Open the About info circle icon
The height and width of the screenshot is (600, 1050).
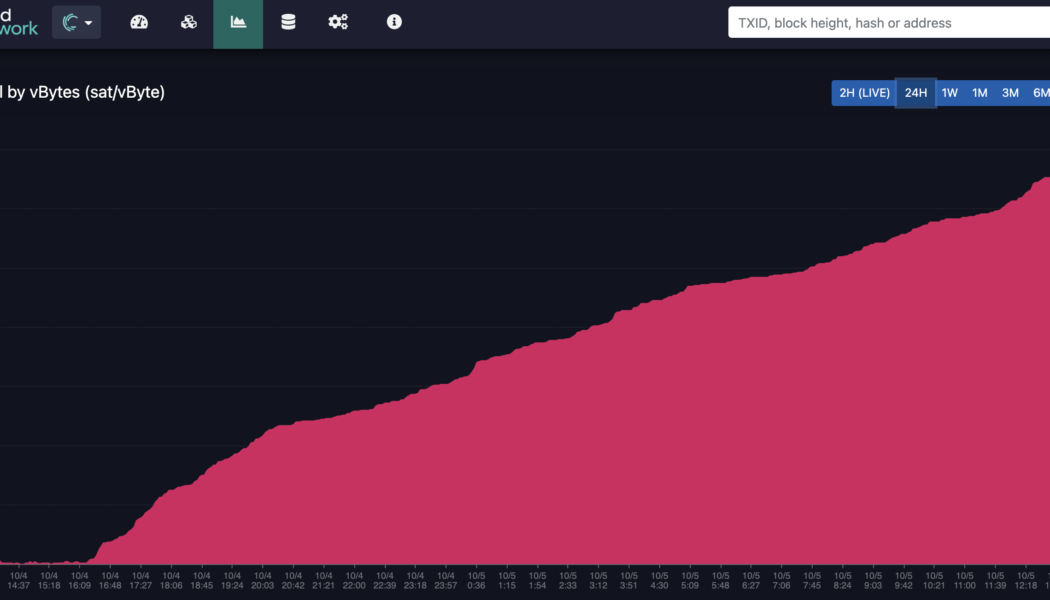coord(394,22)
